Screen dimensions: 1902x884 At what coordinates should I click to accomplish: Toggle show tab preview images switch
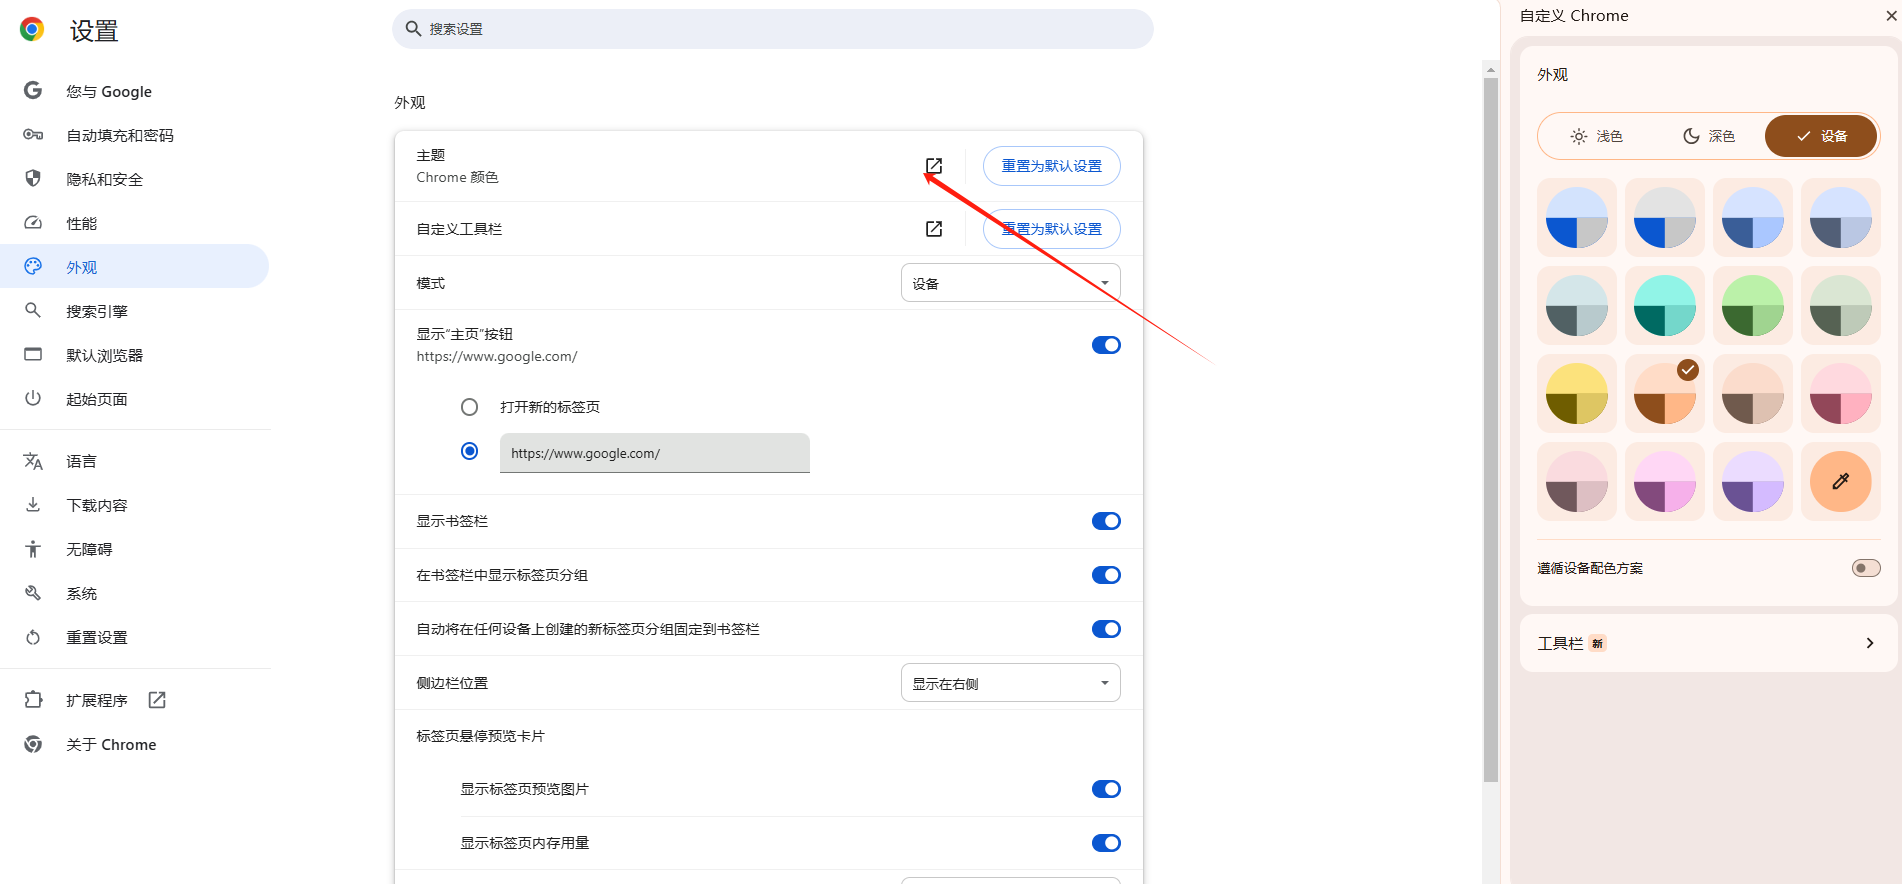tap(1106, 789)
